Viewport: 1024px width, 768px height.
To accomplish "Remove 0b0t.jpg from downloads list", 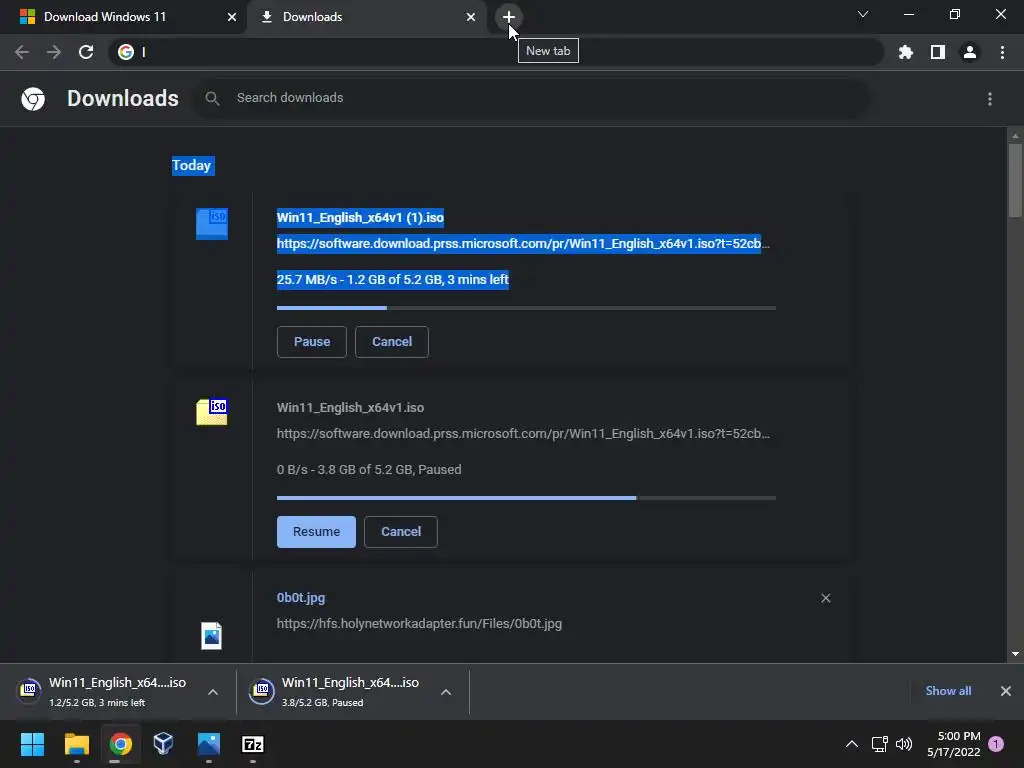I will [825, 598].
